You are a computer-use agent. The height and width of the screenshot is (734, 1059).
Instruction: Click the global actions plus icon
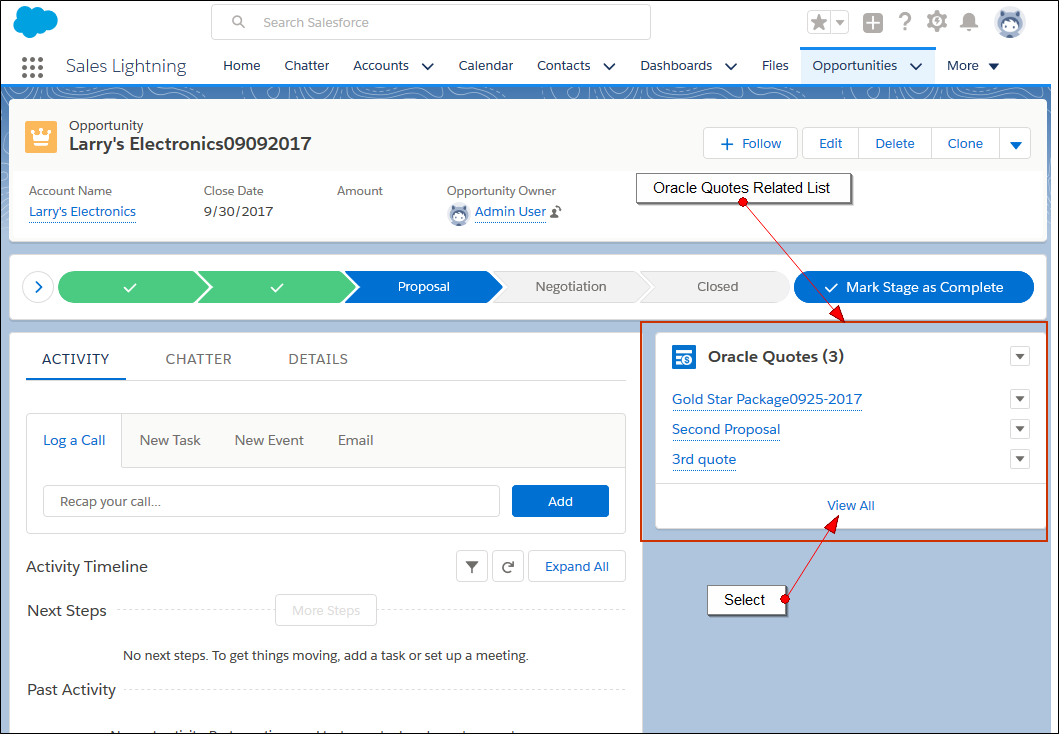(x=873, y=23)
